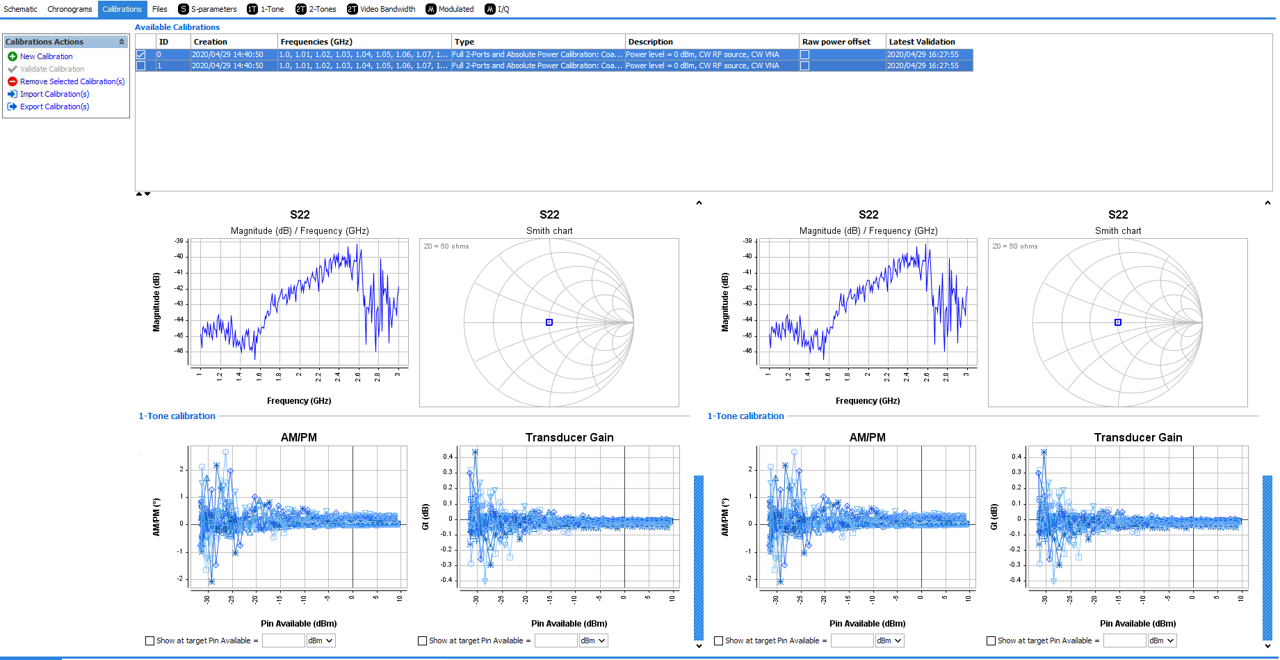The image size is (1280, 660).
Task: Enable Raw power offset for calibration ID 0
Action: tap(804, 55)
